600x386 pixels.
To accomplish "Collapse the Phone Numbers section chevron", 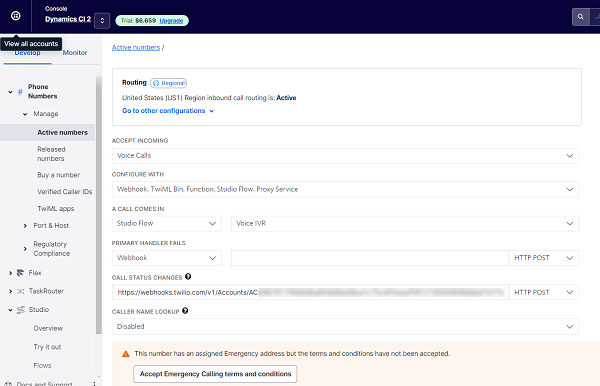I will (10, 92).
